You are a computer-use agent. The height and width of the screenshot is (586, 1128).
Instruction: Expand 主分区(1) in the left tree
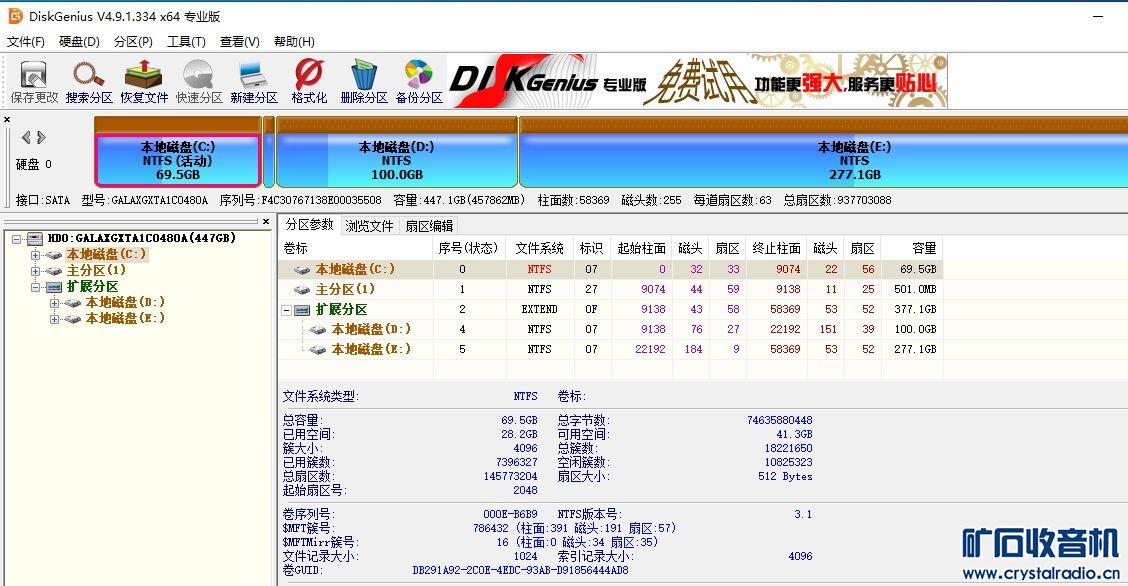[x=35, y=271]
